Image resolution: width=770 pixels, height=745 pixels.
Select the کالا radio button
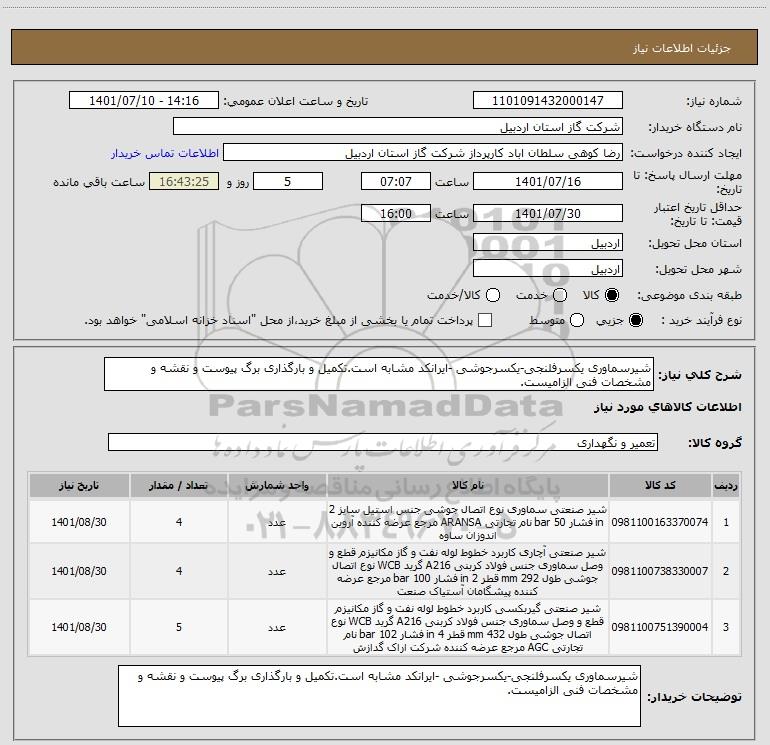pyautogui.click(x=612, y=295)
